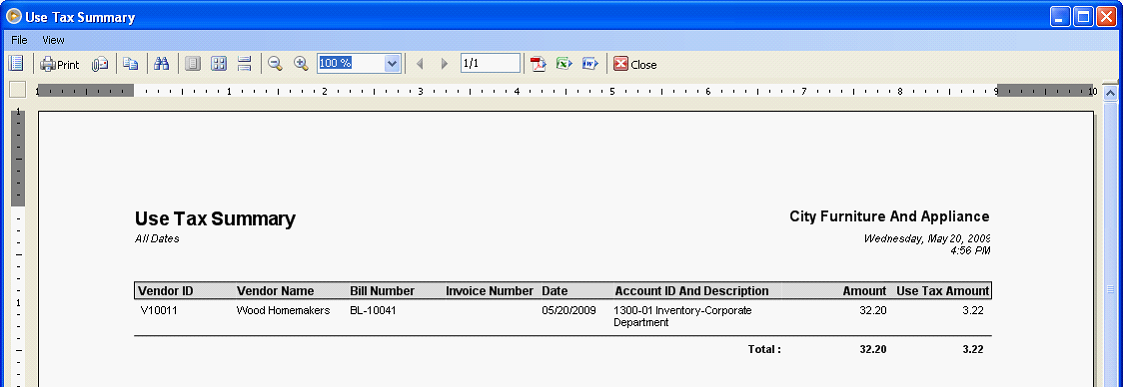Image resolution: width=1124 pixels, height=388 pixels.
Task: Open the View menu
Action: (53, 40)
